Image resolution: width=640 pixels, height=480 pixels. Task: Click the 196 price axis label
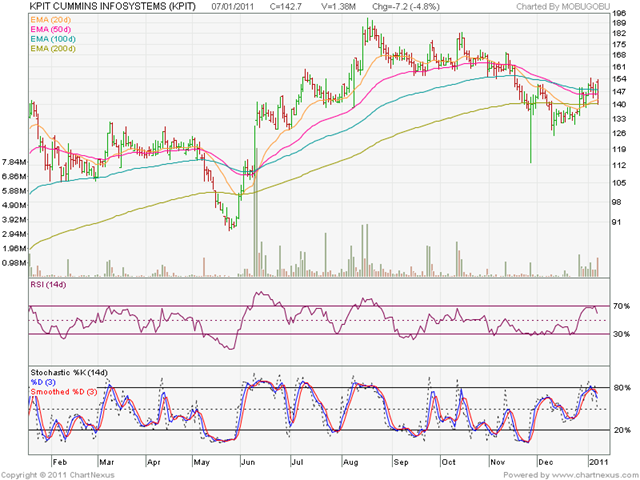(619, 13)
